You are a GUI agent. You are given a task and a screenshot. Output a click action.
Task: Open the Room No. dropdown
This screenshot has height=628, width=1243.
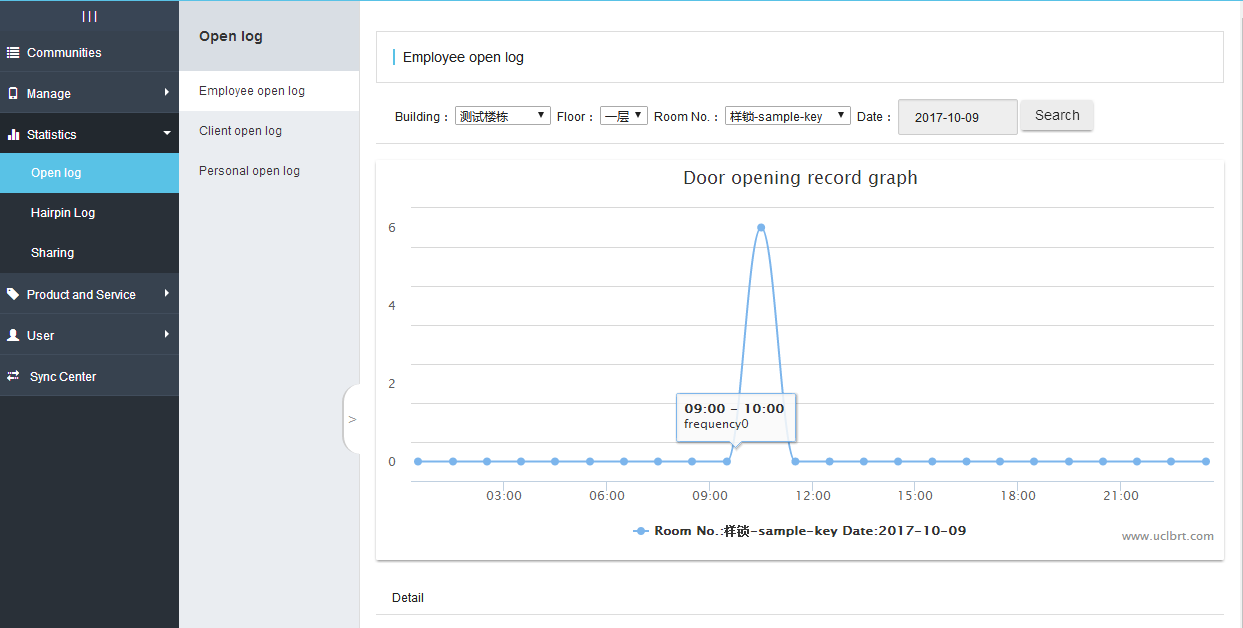click(787, 116)
